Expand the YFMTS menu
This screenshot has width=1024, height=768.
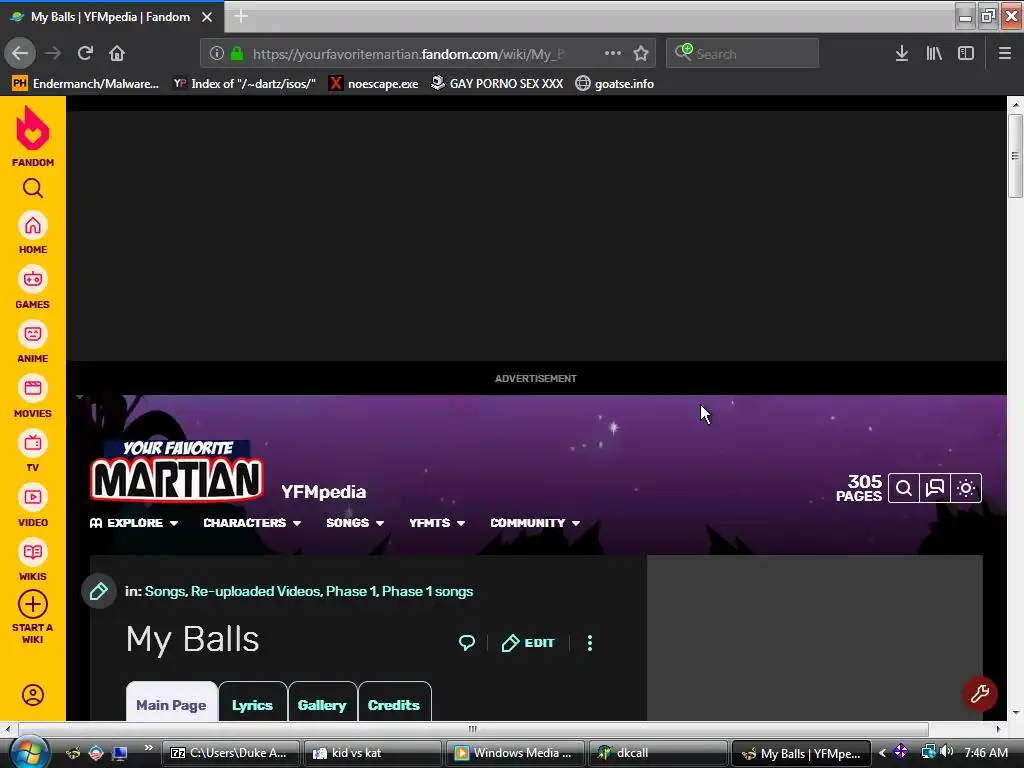(x=437, y=523)
